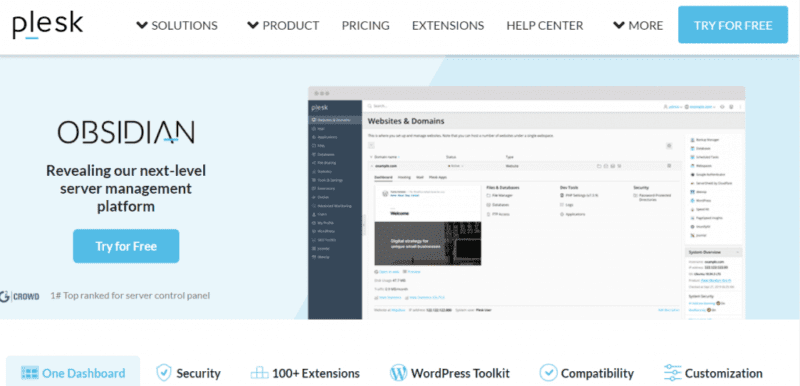Open the Pricing page
This screenshot has height=386, width=800.
coord(365,25)
